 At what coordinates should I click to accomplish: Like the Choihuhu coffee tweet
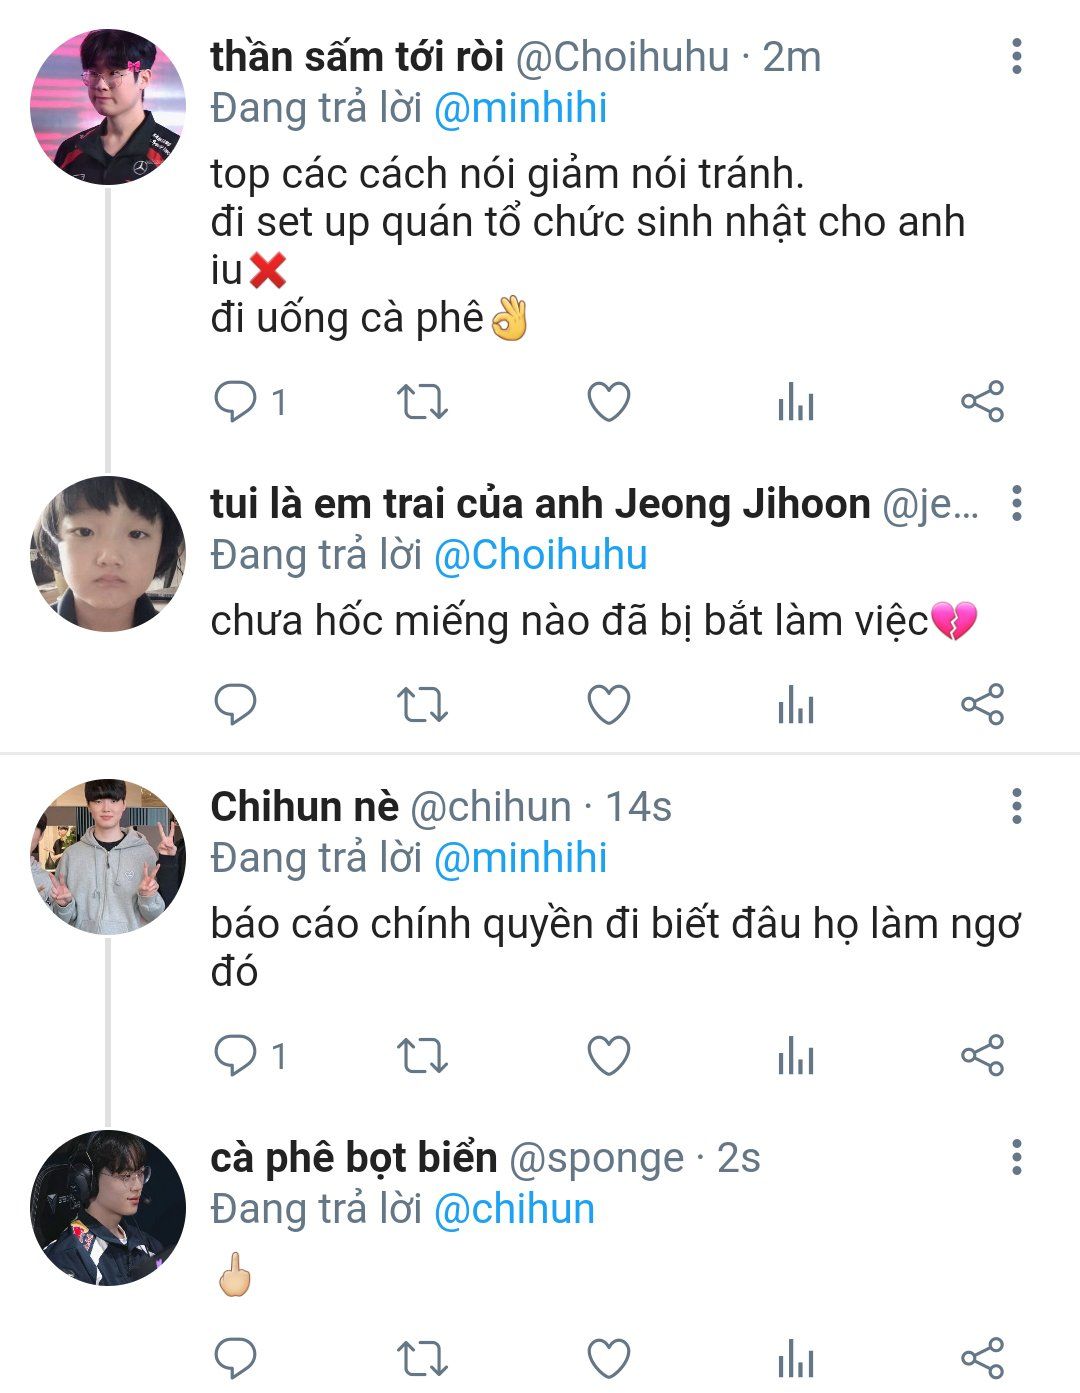click(608, 403)
